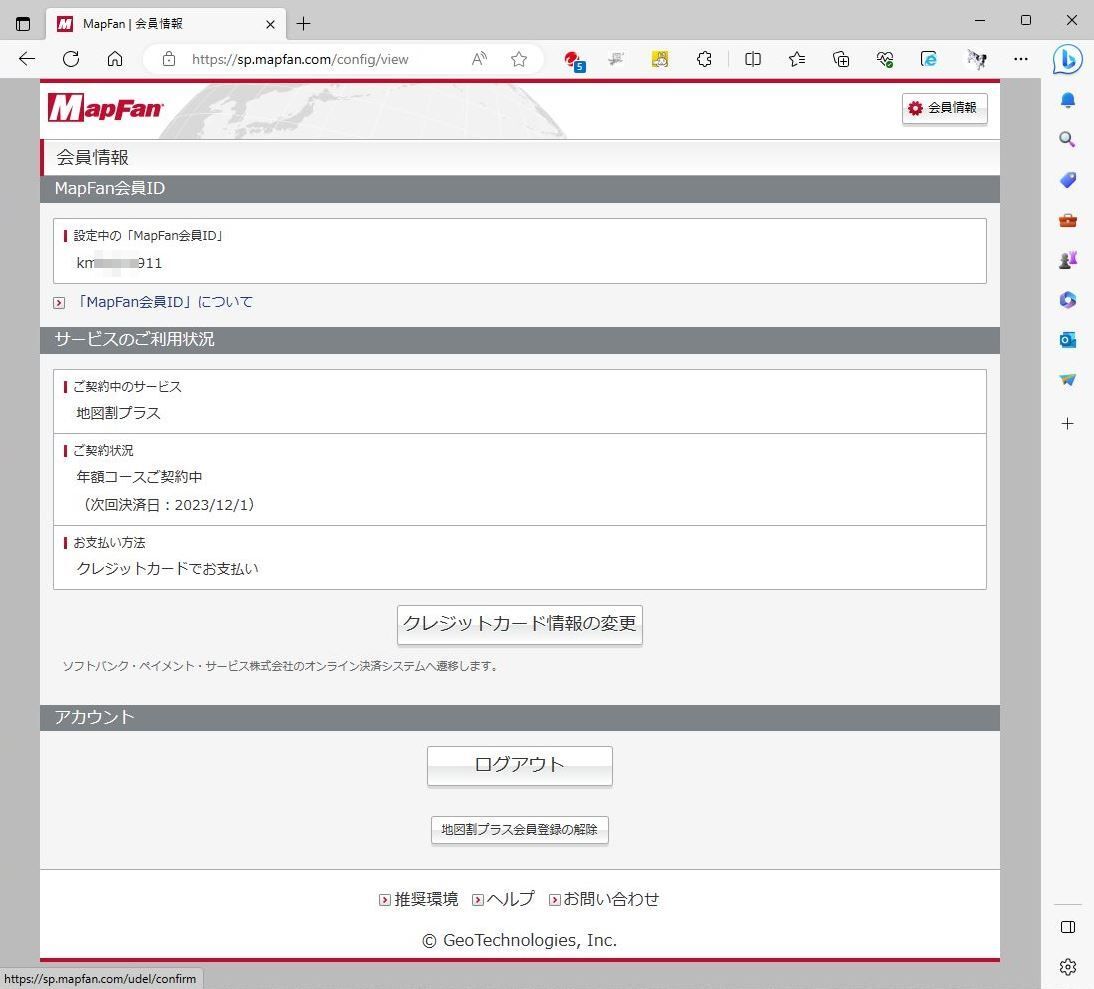Click the お支払い方法 label
Image resolution: width=1094 pixels, height=989 pixels.
(x=109, y=543)
